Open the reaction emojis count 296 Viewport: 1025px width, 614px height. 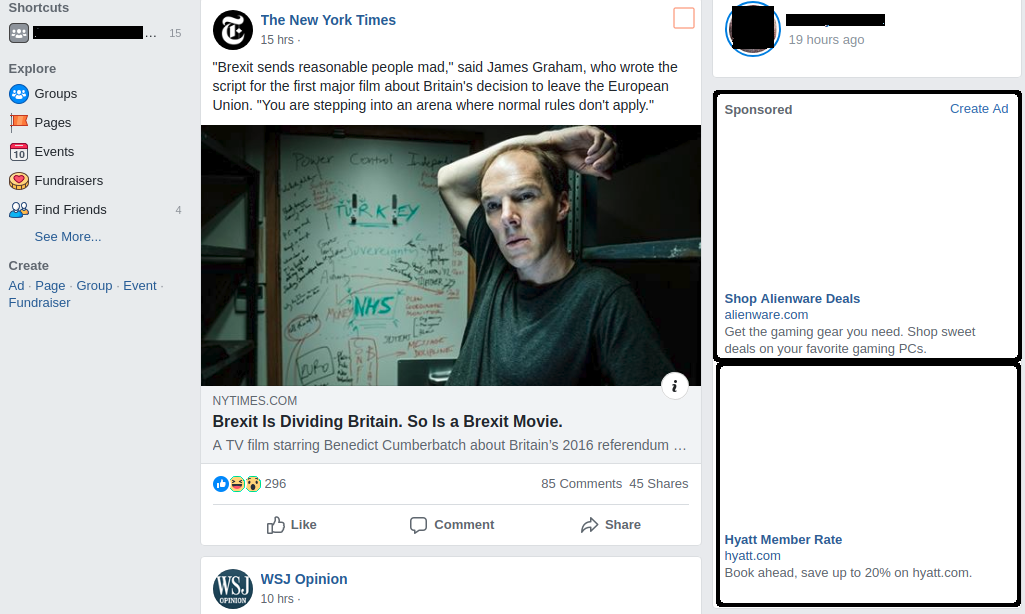[250, 484]
